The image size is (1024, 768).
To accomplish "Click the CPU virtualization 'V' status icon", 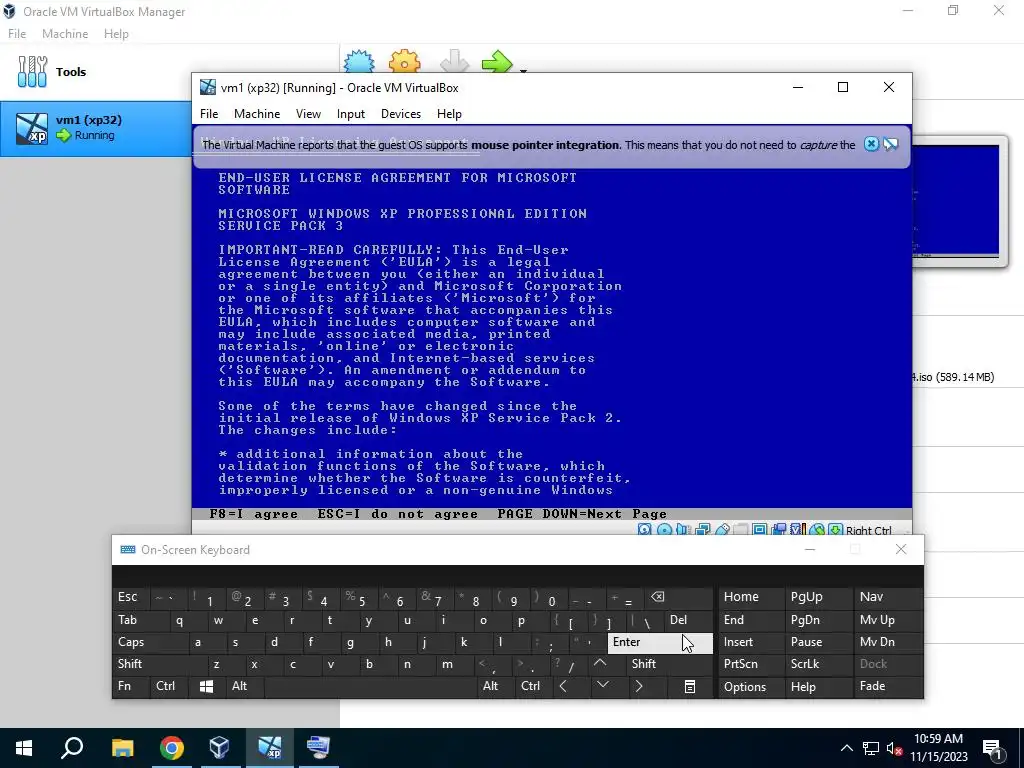I will (797, 530).
